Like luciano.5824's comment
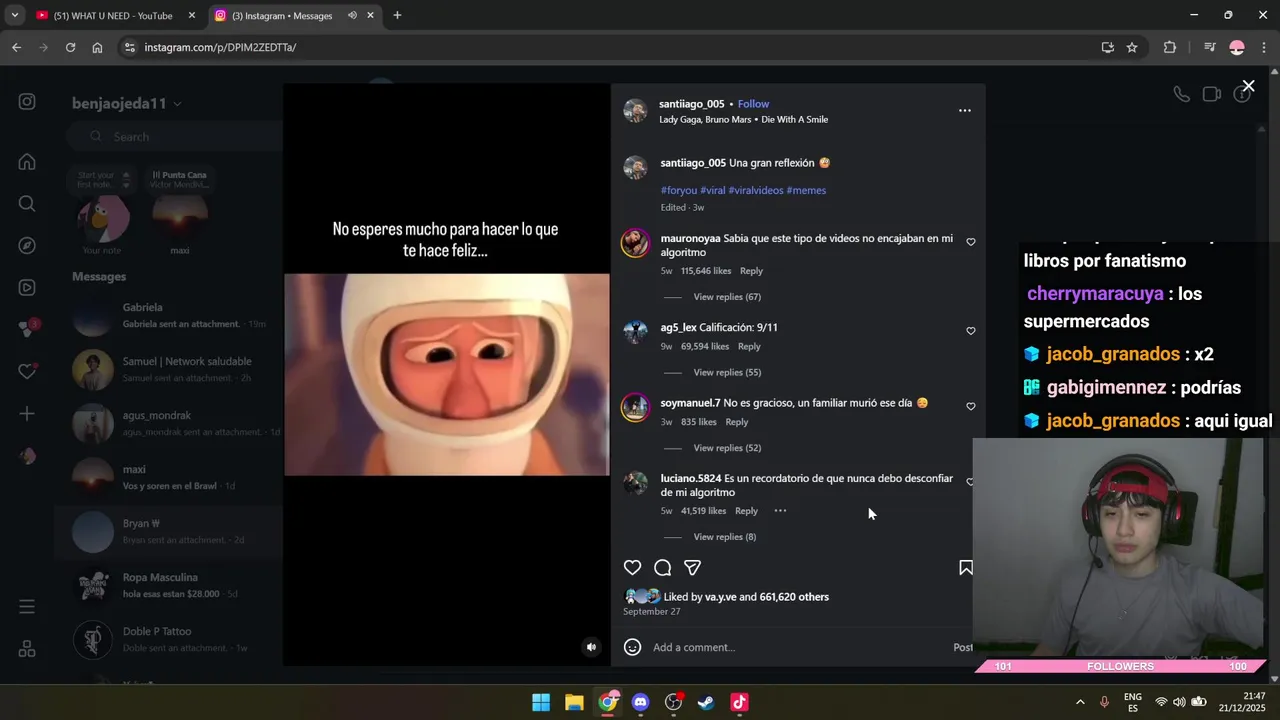This screenshot has width=1280, height=720. pyautogui.click(x=970, y=482)
